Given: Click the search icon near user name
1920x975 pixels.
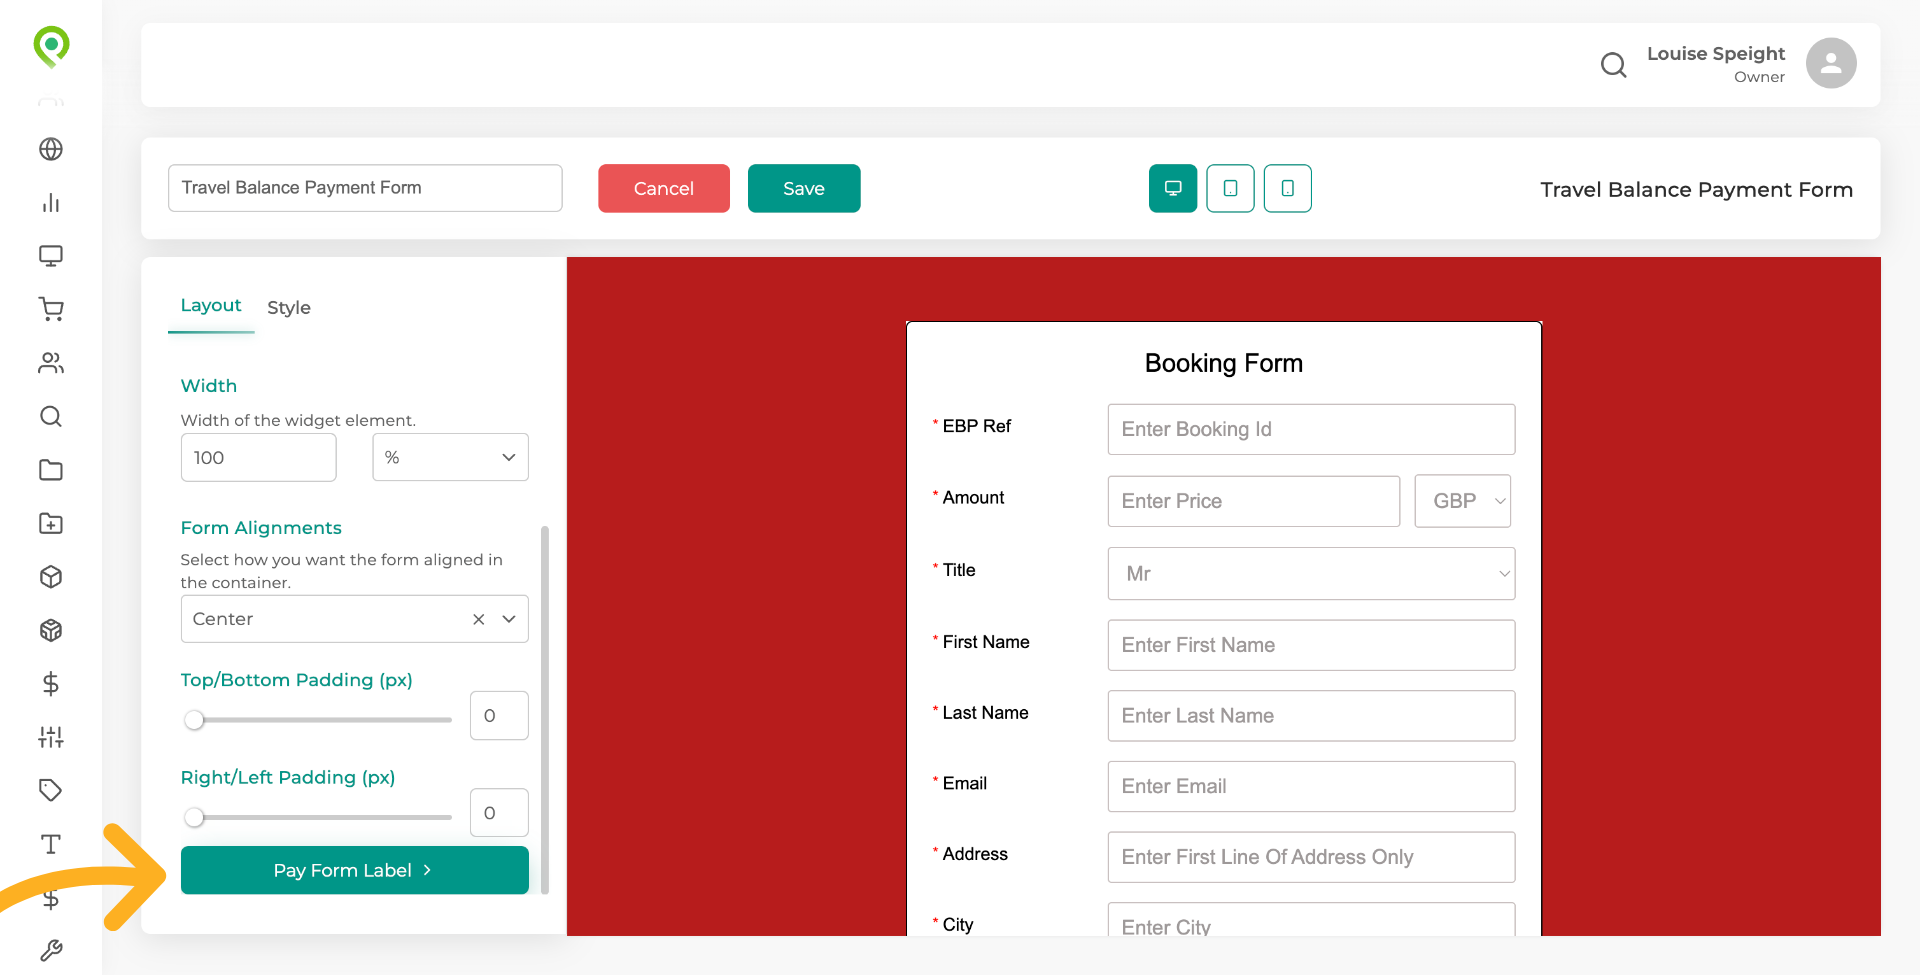Looking at the screenshot, I should pyautogui.click(x=1613, y=65).
